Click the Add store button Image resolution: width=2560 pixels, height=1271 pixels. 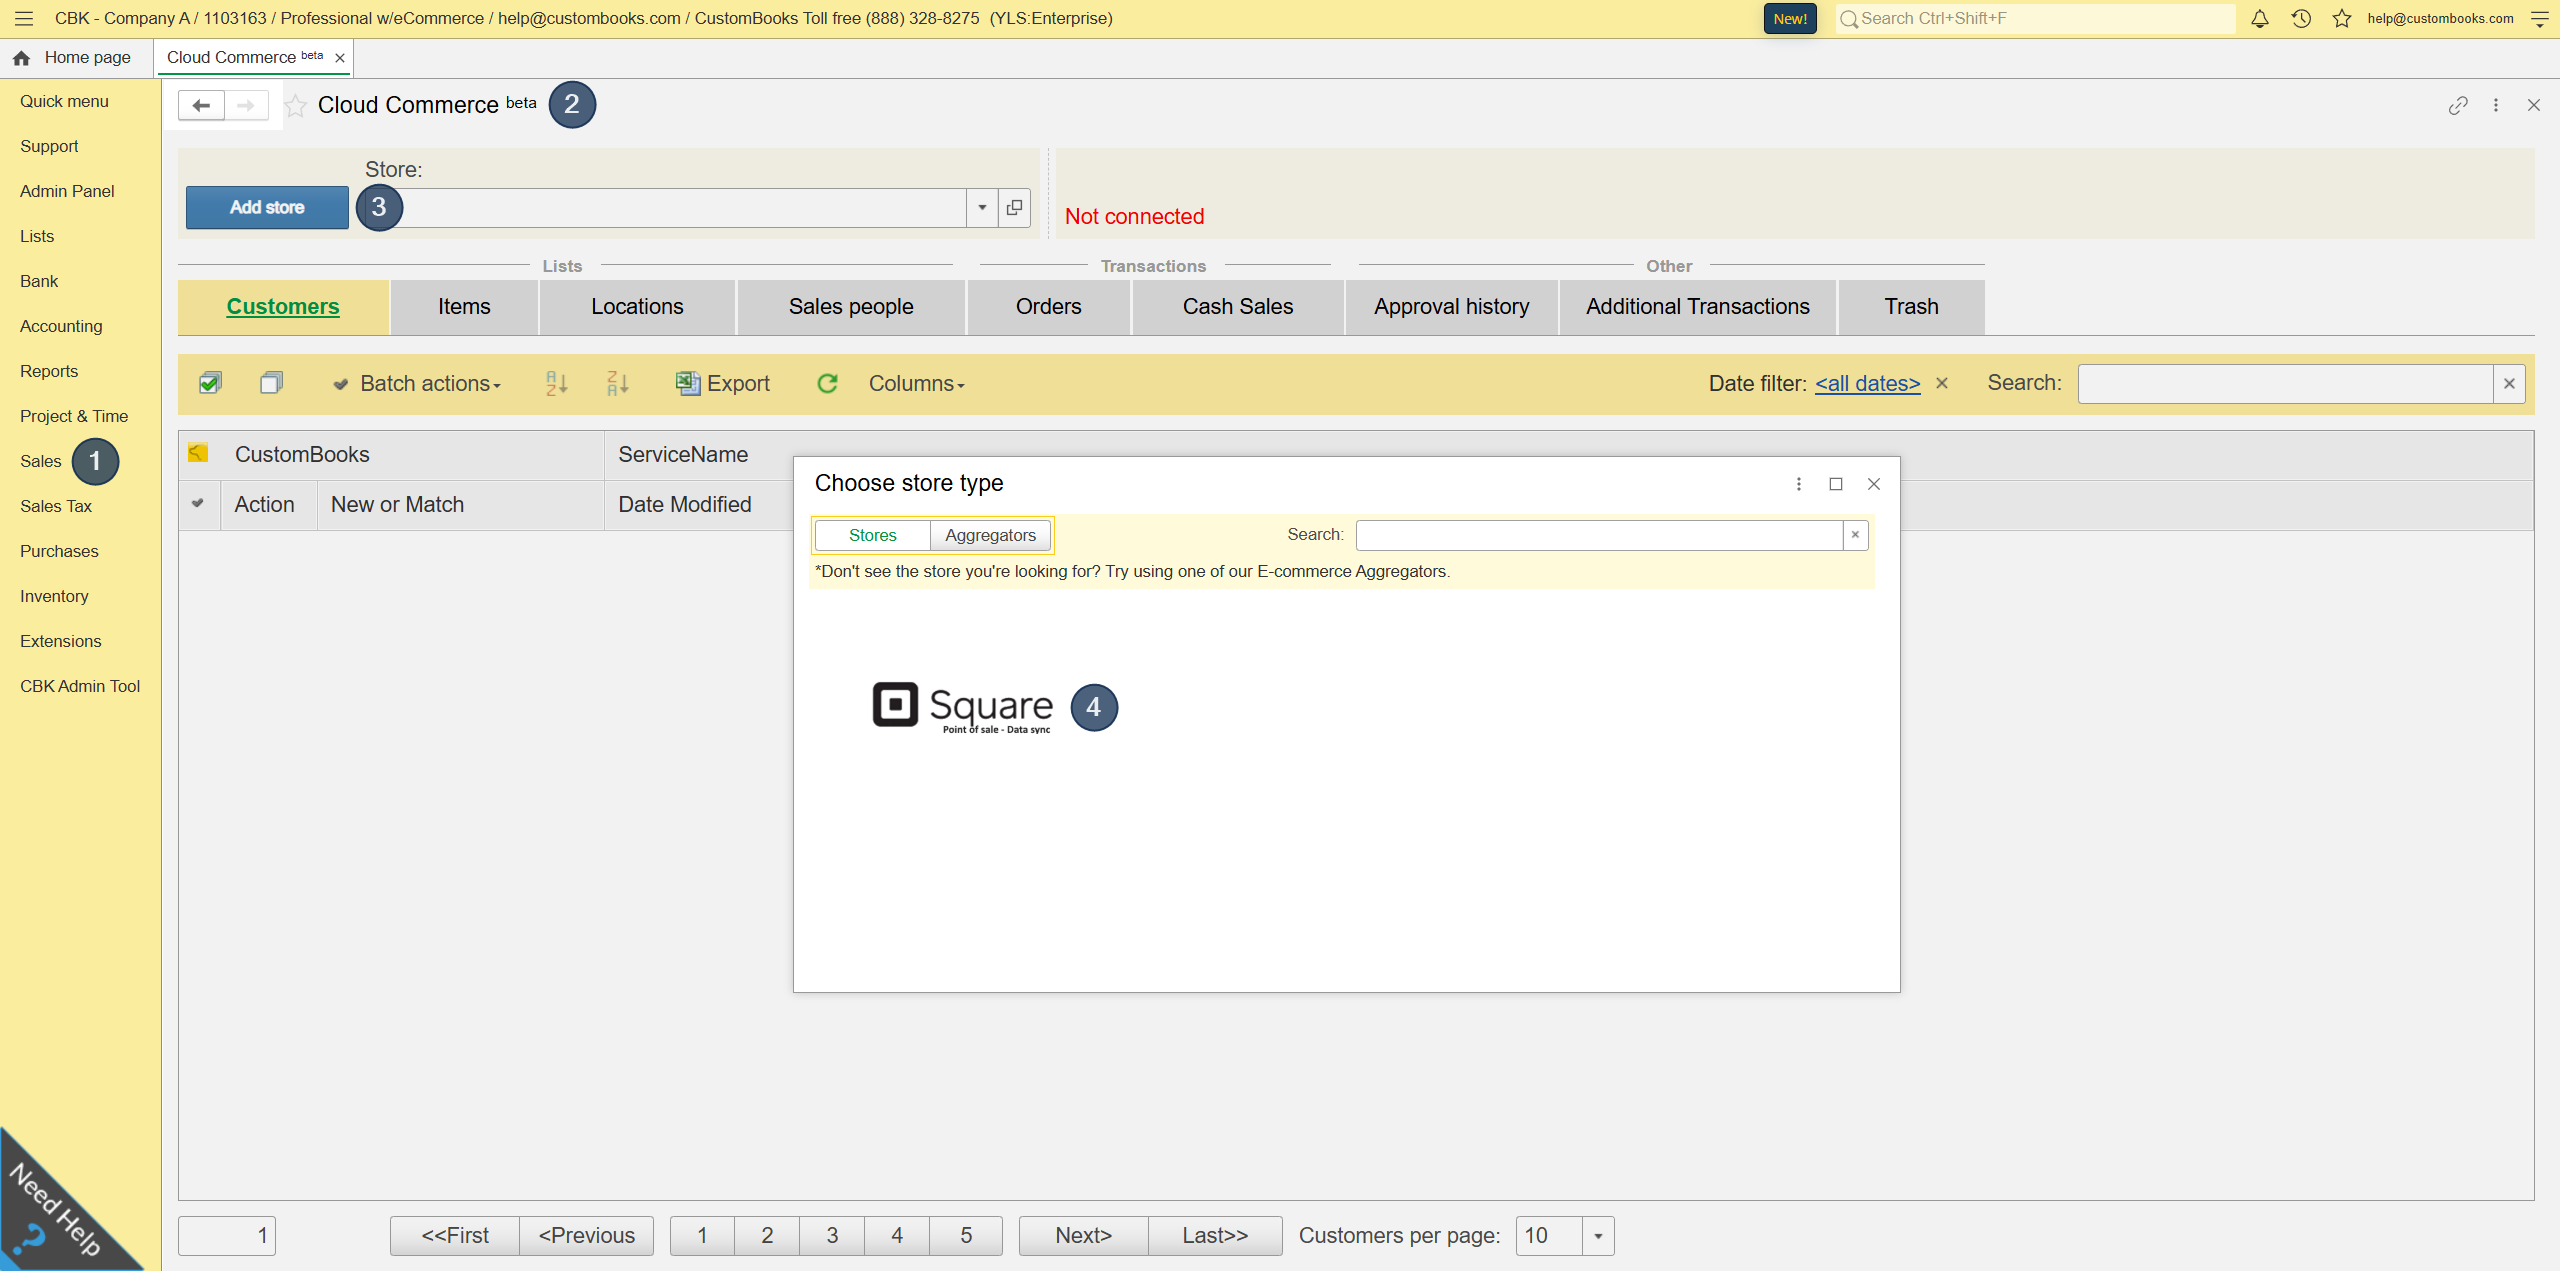tap(267, 208)
